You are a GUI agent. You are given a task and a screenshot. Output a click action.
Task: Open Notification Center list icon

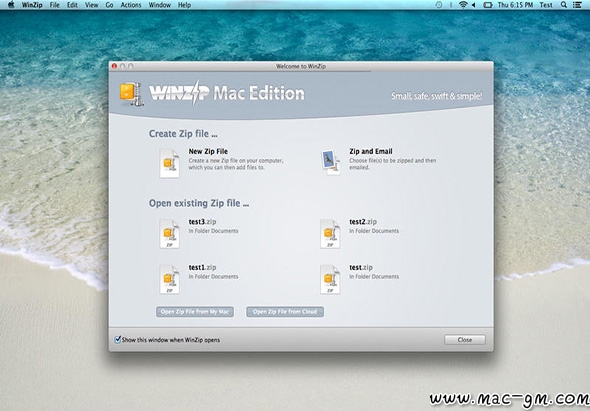click(x=577, y=5)
